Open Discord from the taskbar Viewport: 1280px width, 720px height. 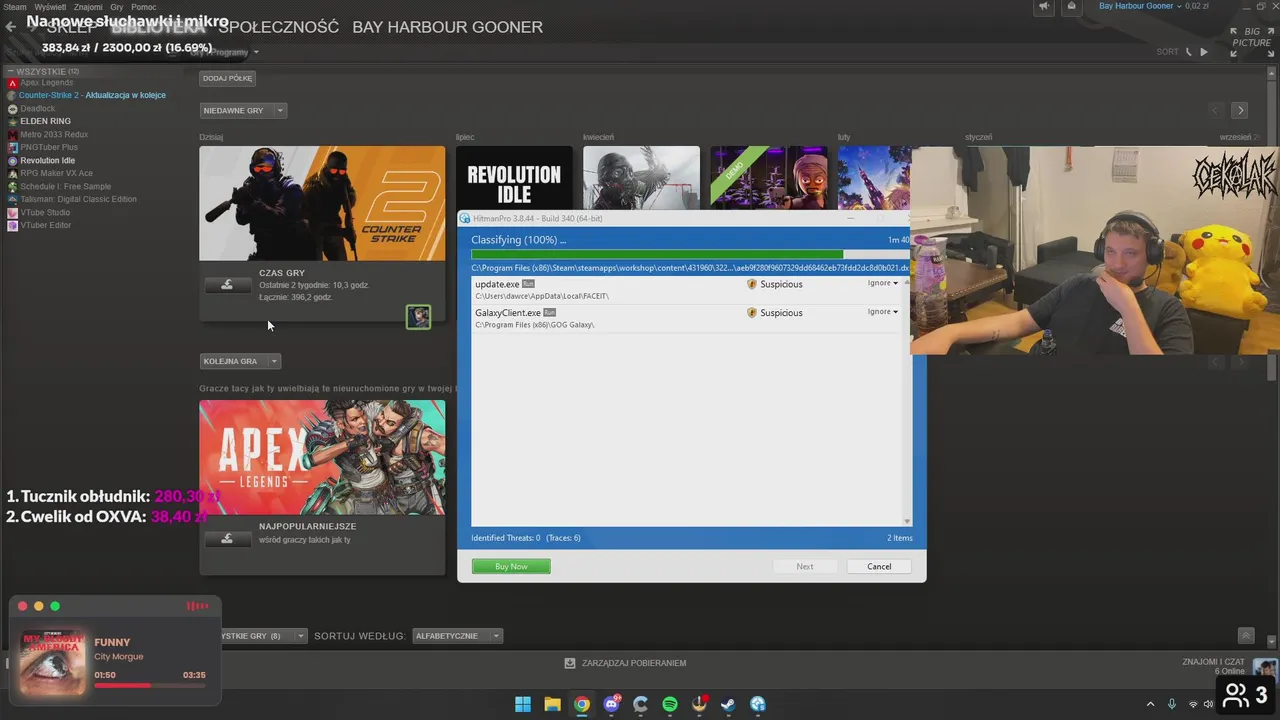coord(611,704)
